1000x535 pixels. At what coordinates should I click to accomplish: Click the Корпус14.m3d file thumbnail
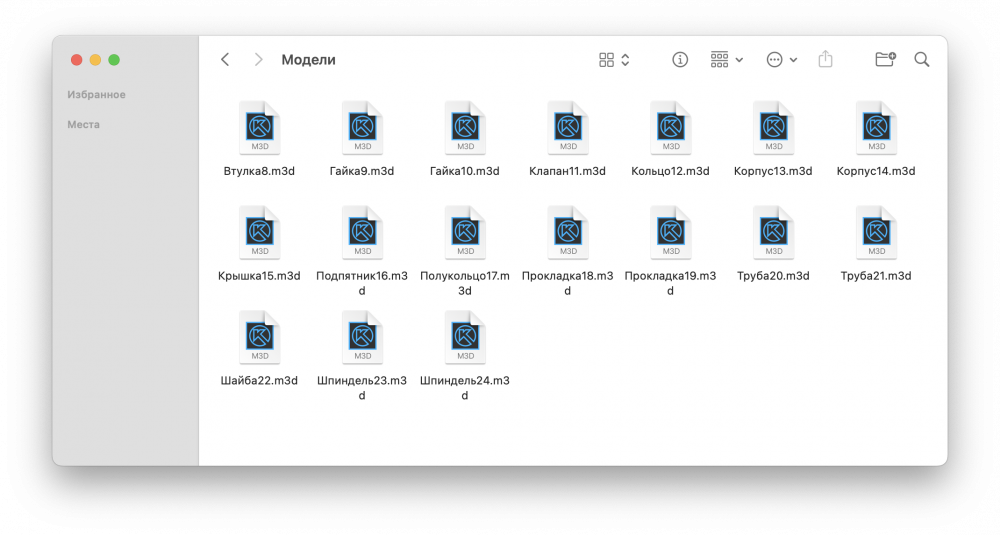click(x=876, y=128)
